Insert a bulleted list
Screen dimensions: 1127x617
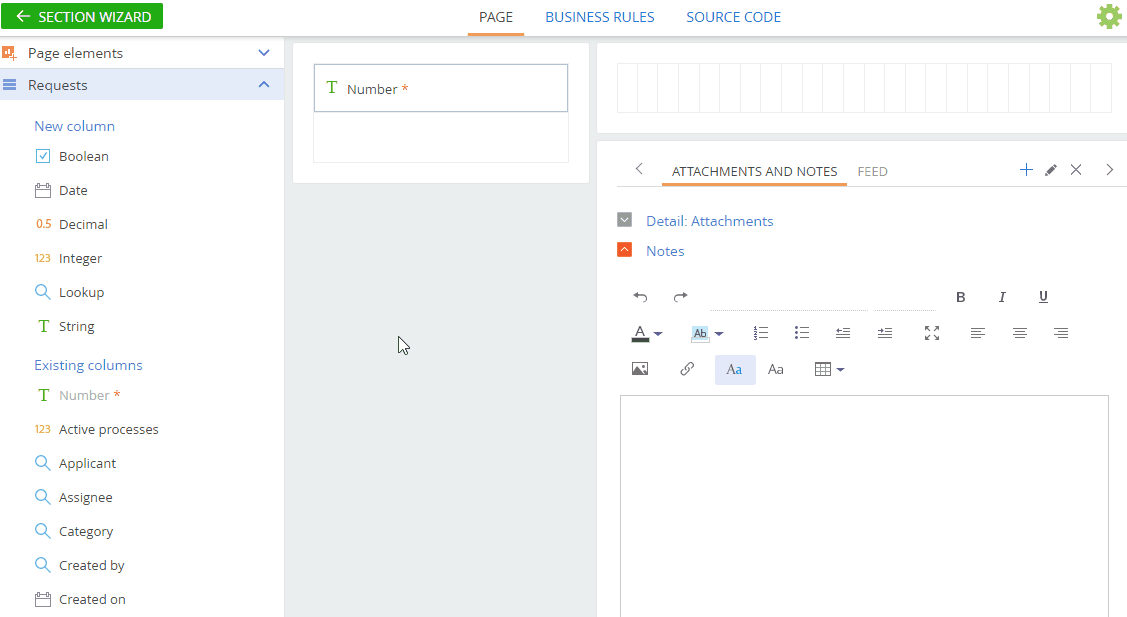(x=802, y=333)
